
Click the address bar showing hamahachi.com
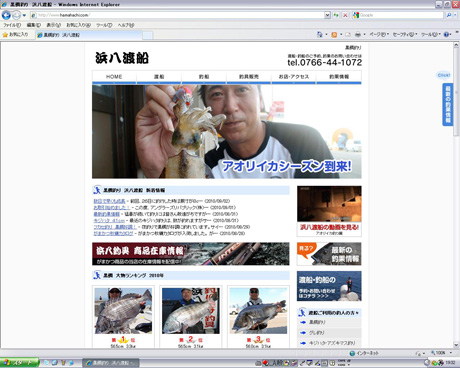177,15
